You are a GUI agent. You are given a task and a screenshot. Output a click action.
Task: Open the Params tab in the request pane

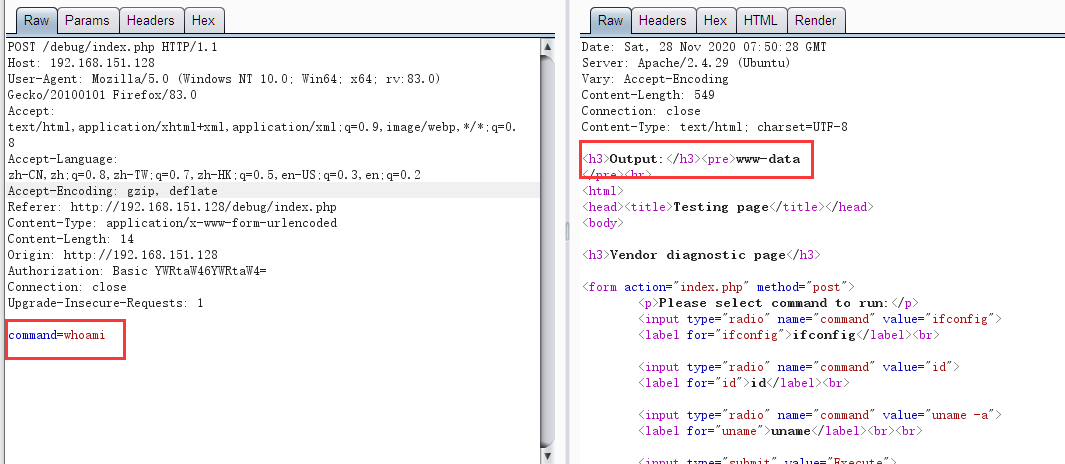(88, 20)
